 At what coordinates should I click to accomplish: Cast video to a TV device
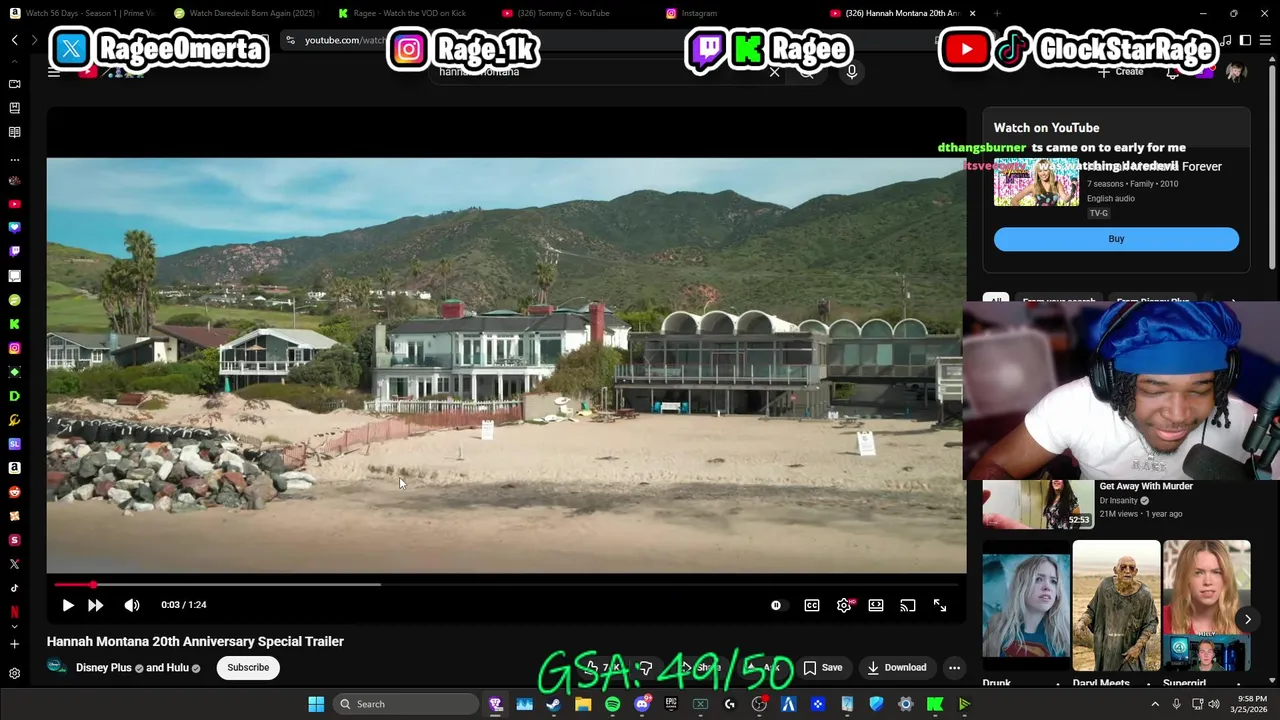[x=908, y=605]
